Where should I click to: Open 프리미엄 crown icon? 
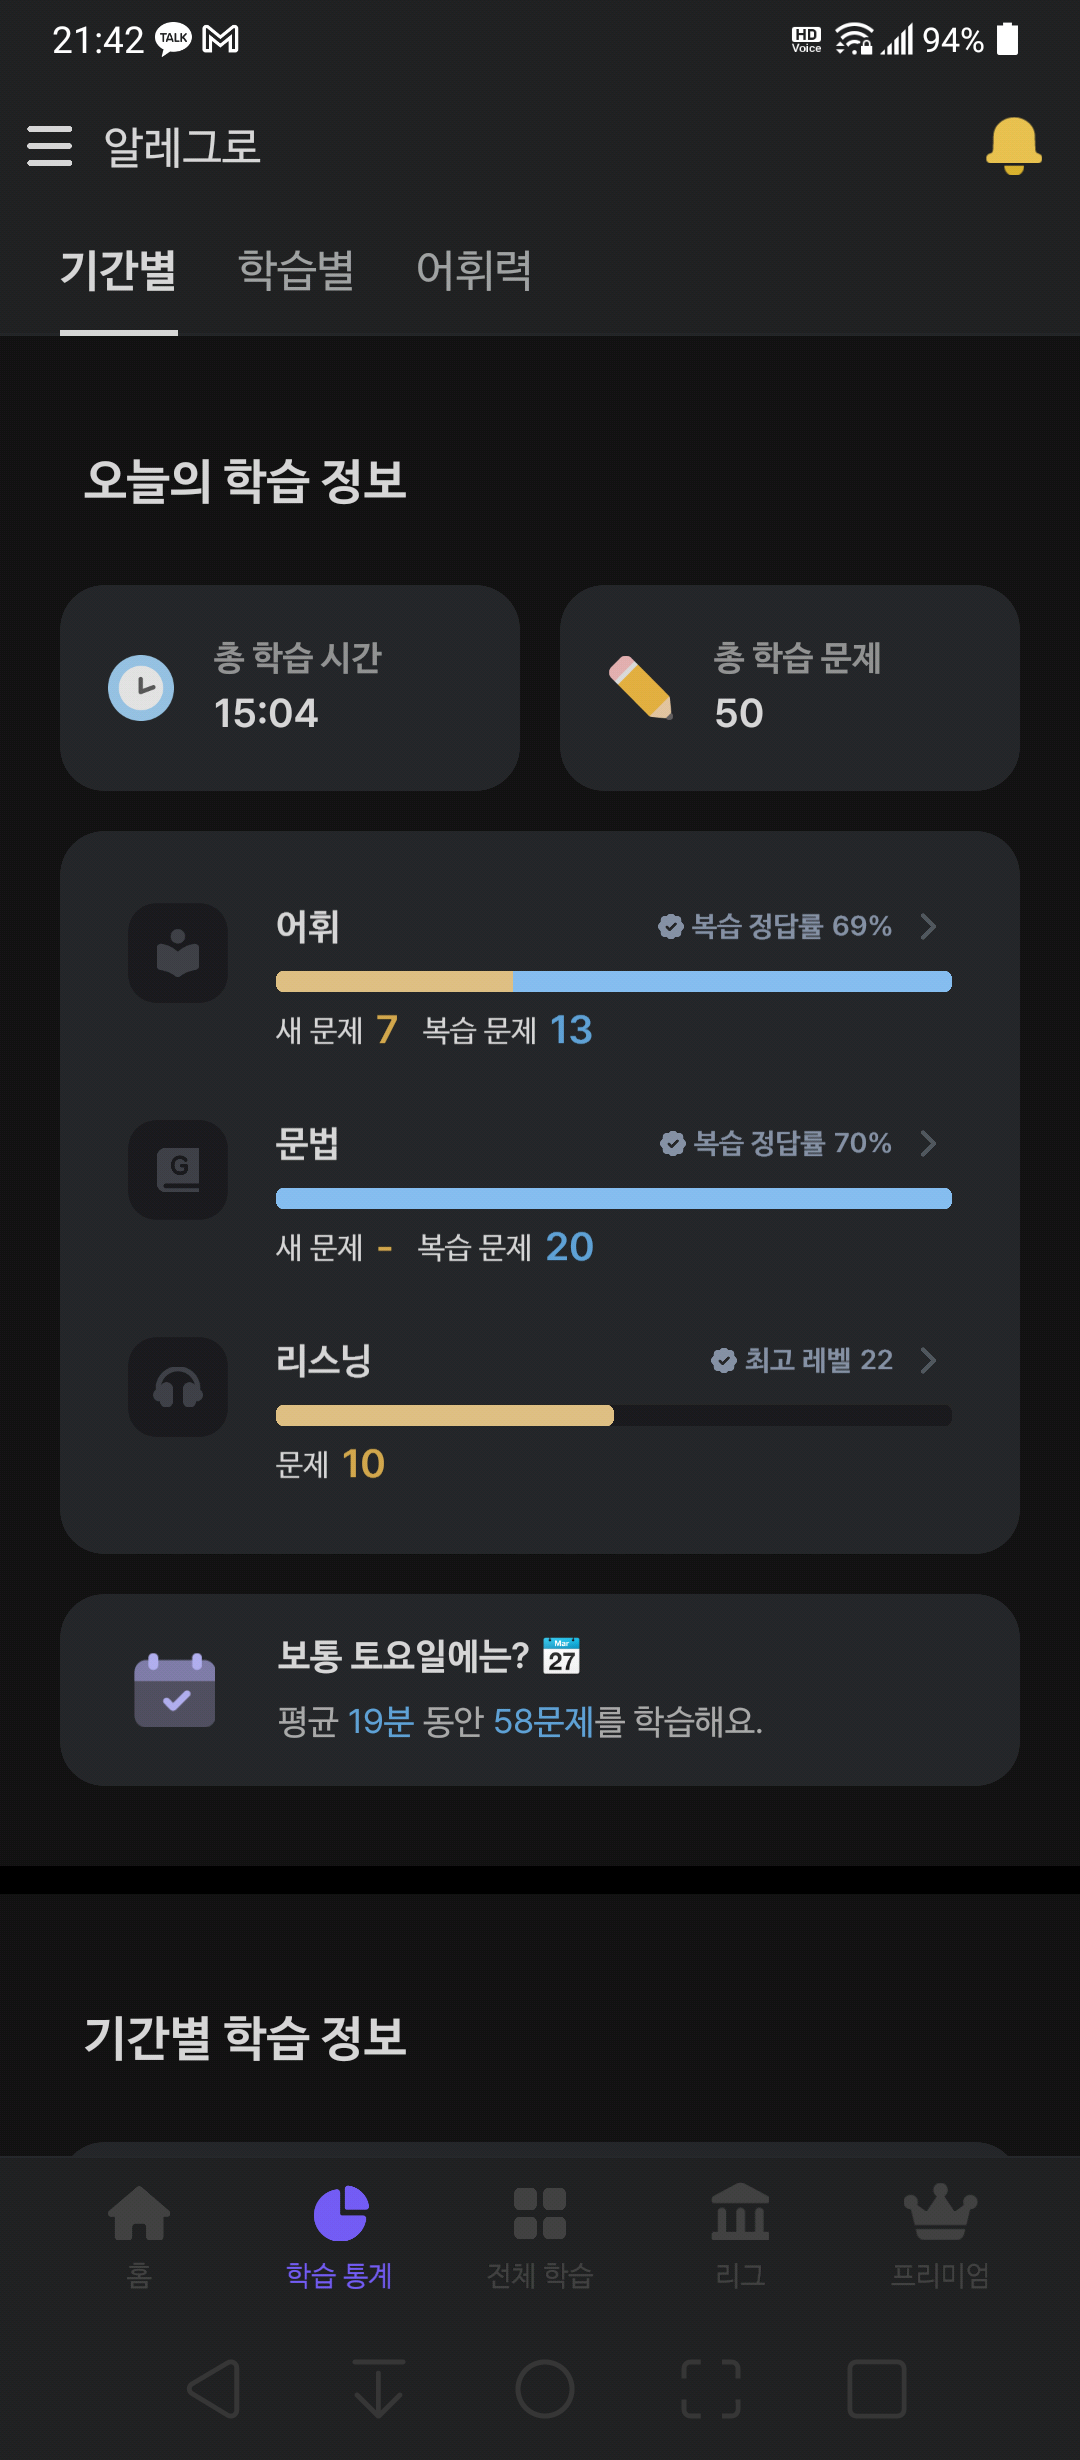coord(940,2211)
